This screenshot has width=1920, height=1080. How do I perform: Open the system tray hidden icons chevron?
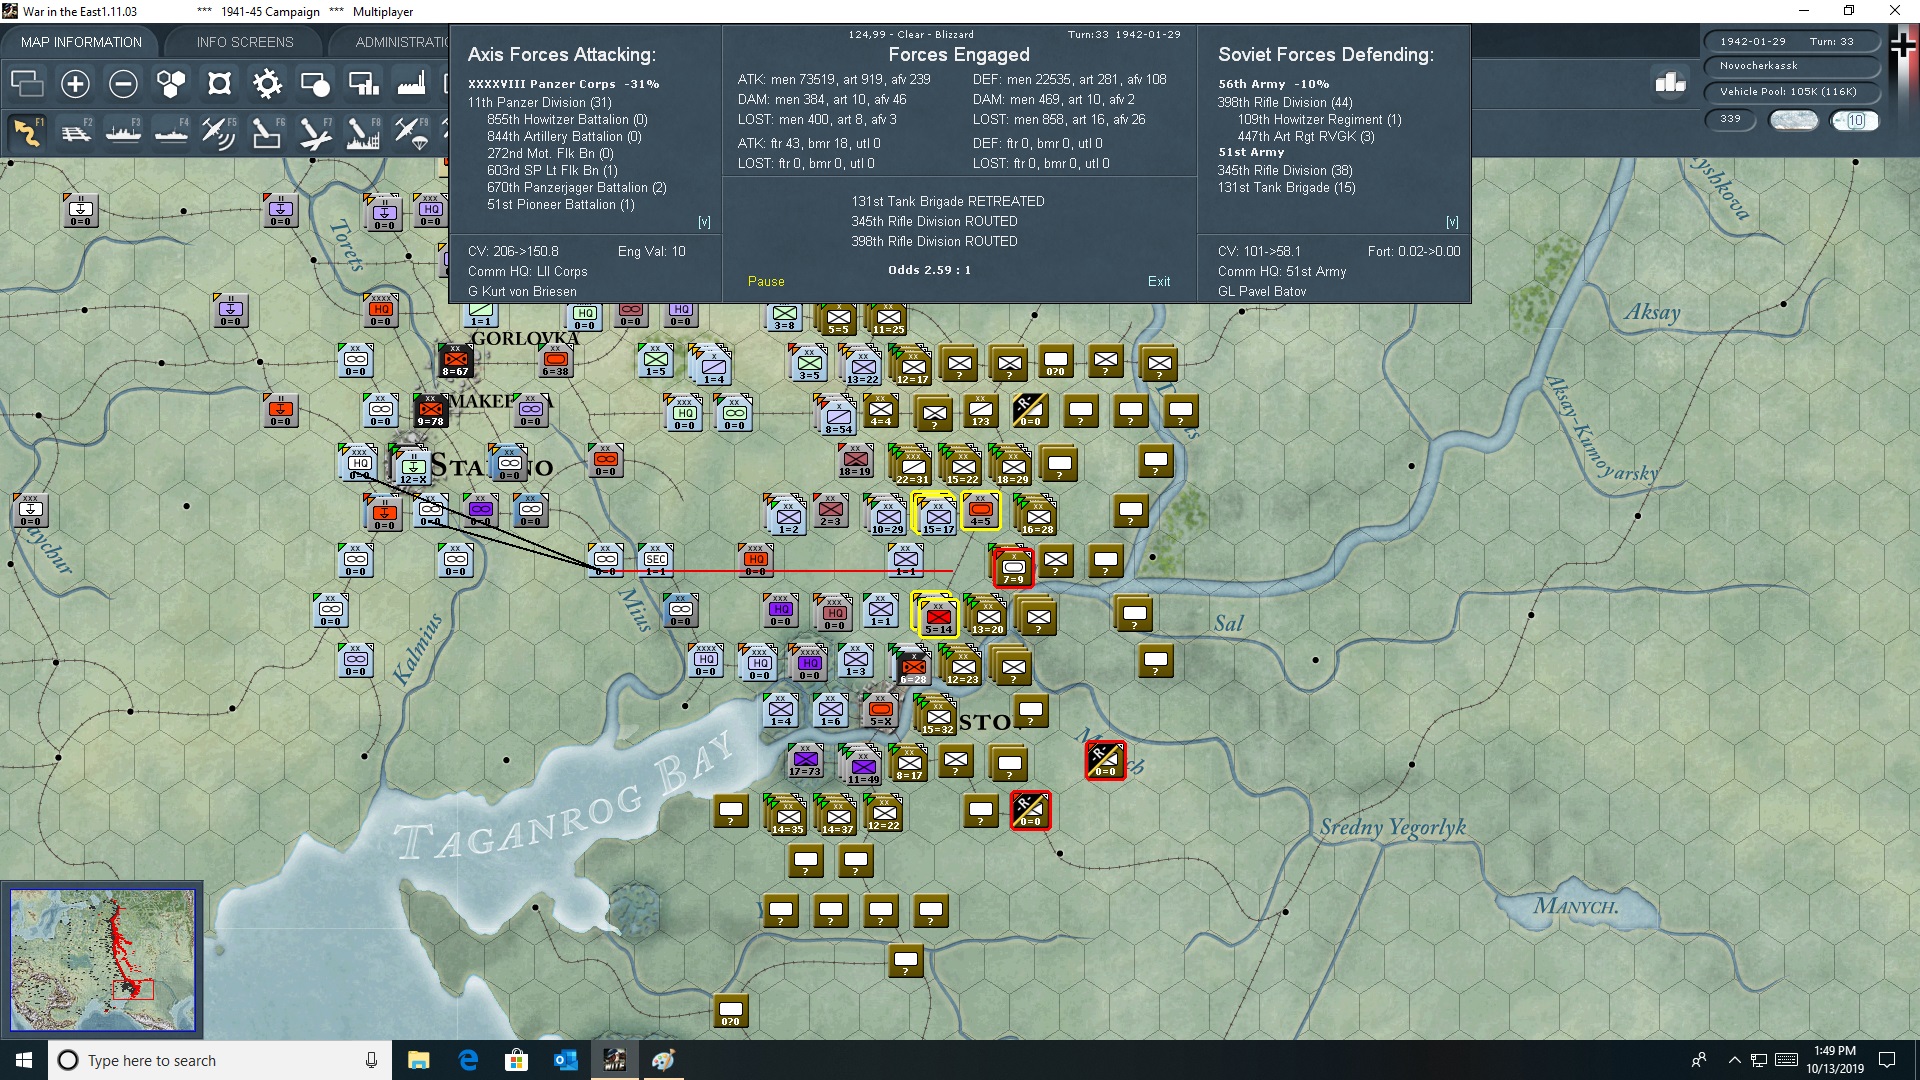pos(1733,1060)
